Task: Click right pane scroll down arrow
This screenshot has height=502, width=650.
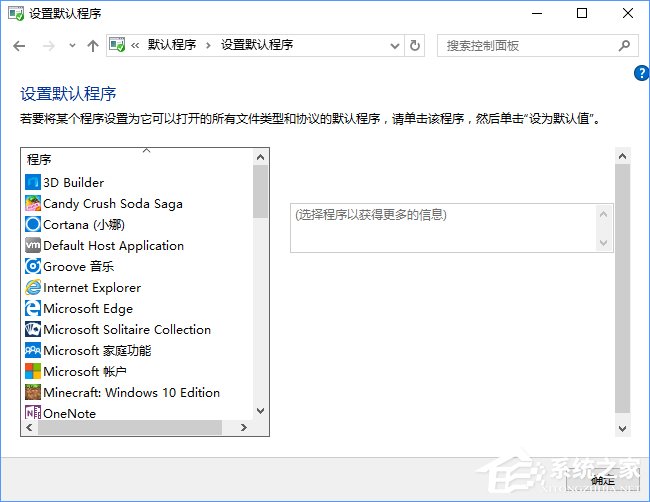Action: (x=622, y=429)
